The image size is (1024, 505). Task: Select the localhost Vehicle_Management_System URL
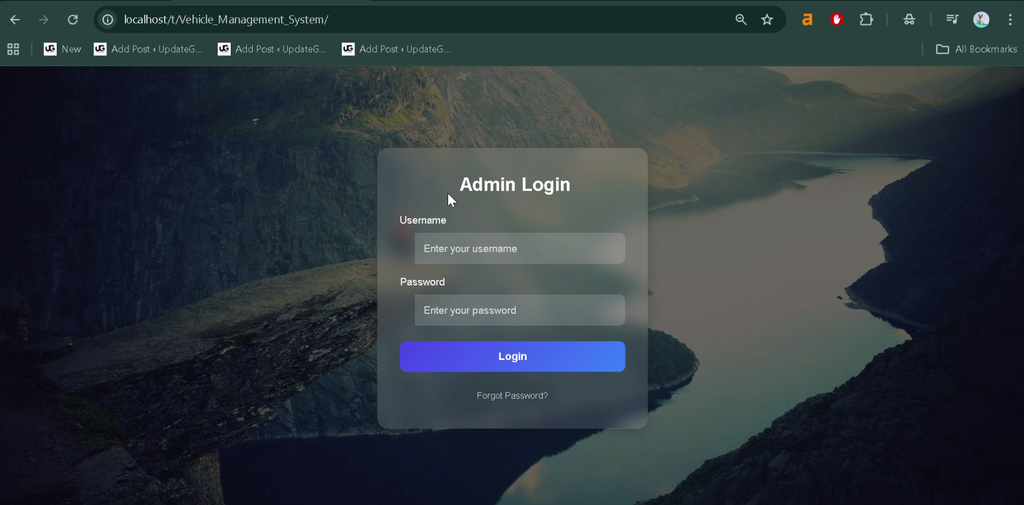(226, 20)
